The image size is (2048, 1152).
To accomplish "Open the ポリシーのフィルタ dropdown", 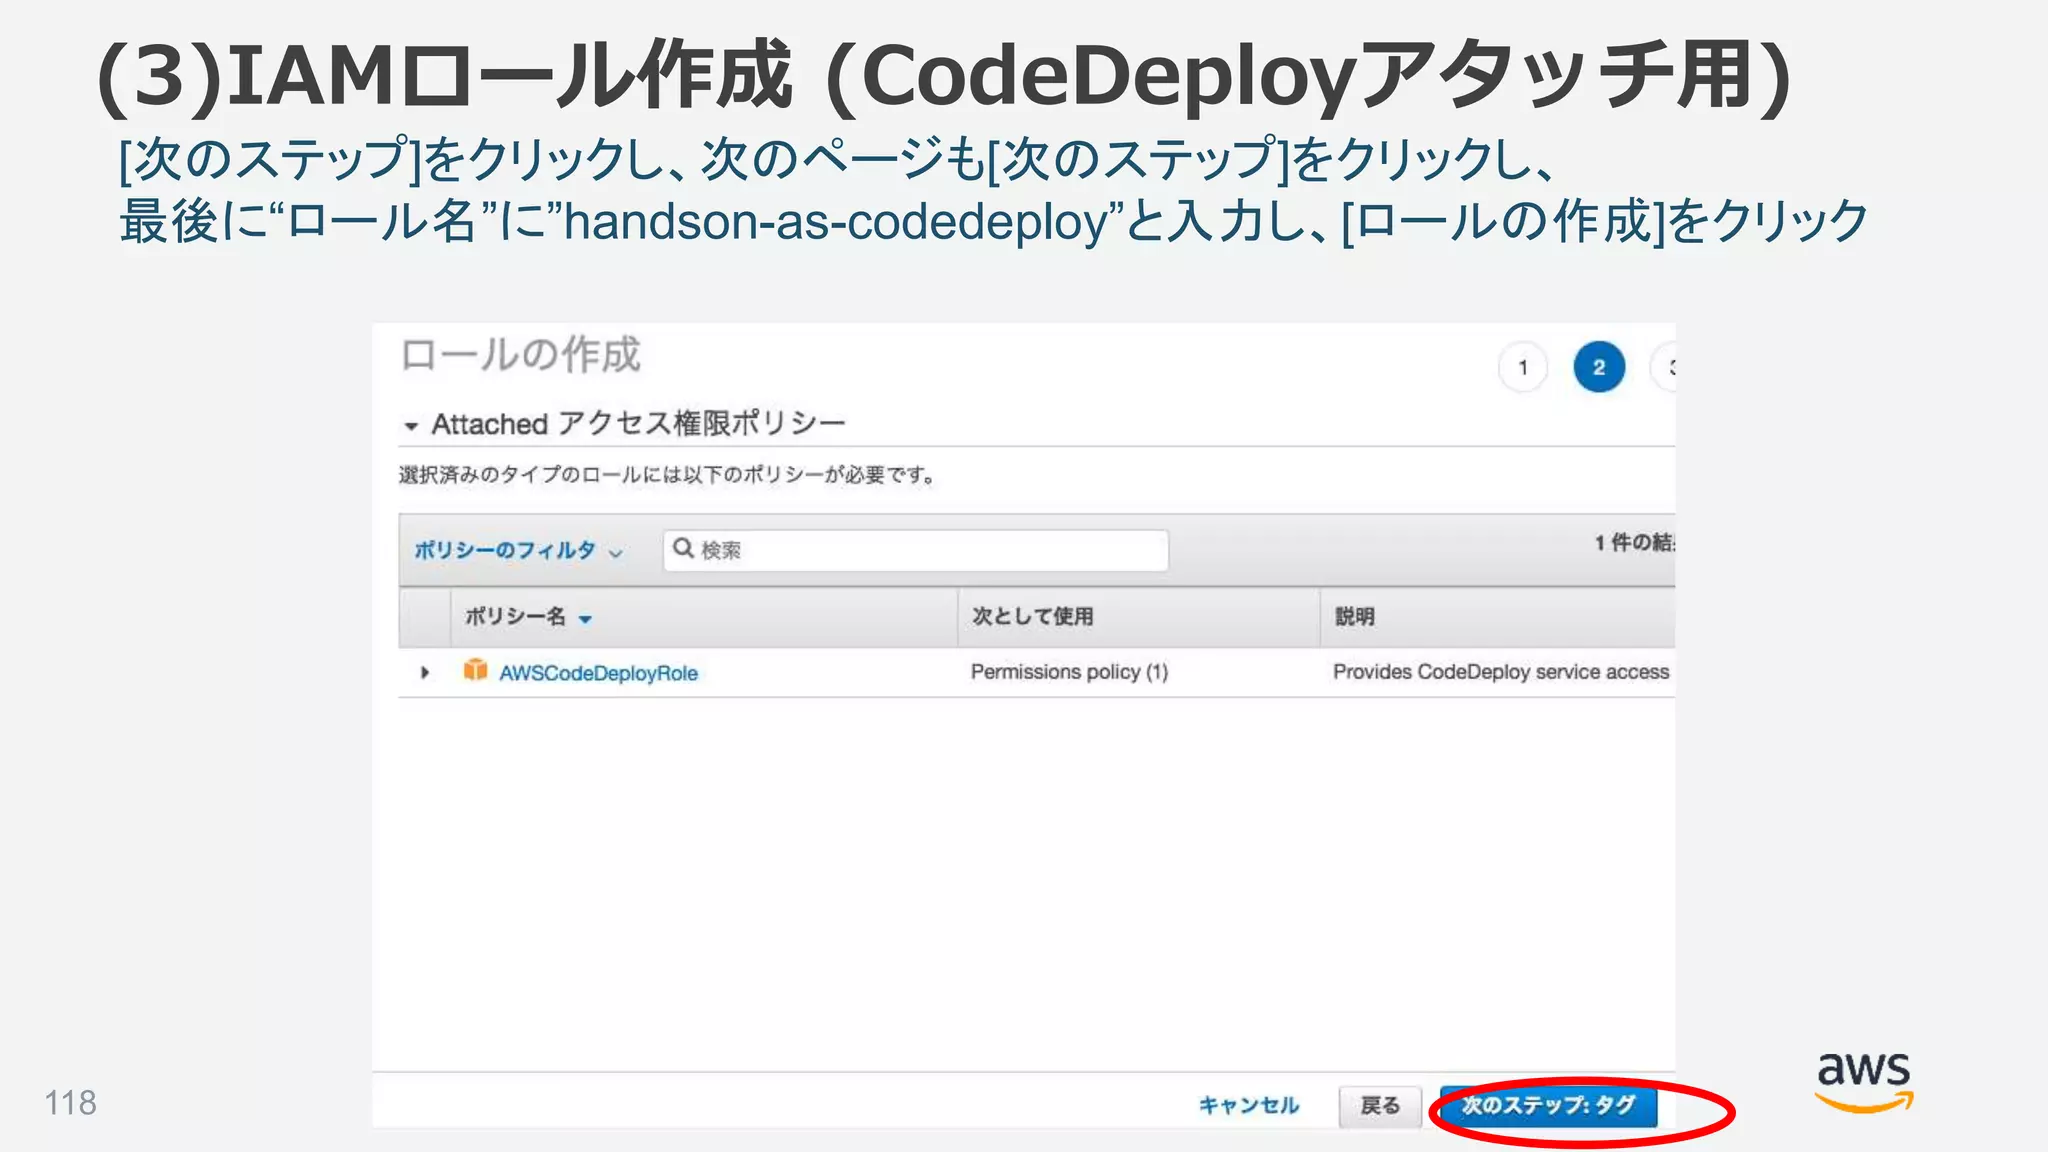I will pyautogui.click(x=518, y=550).
